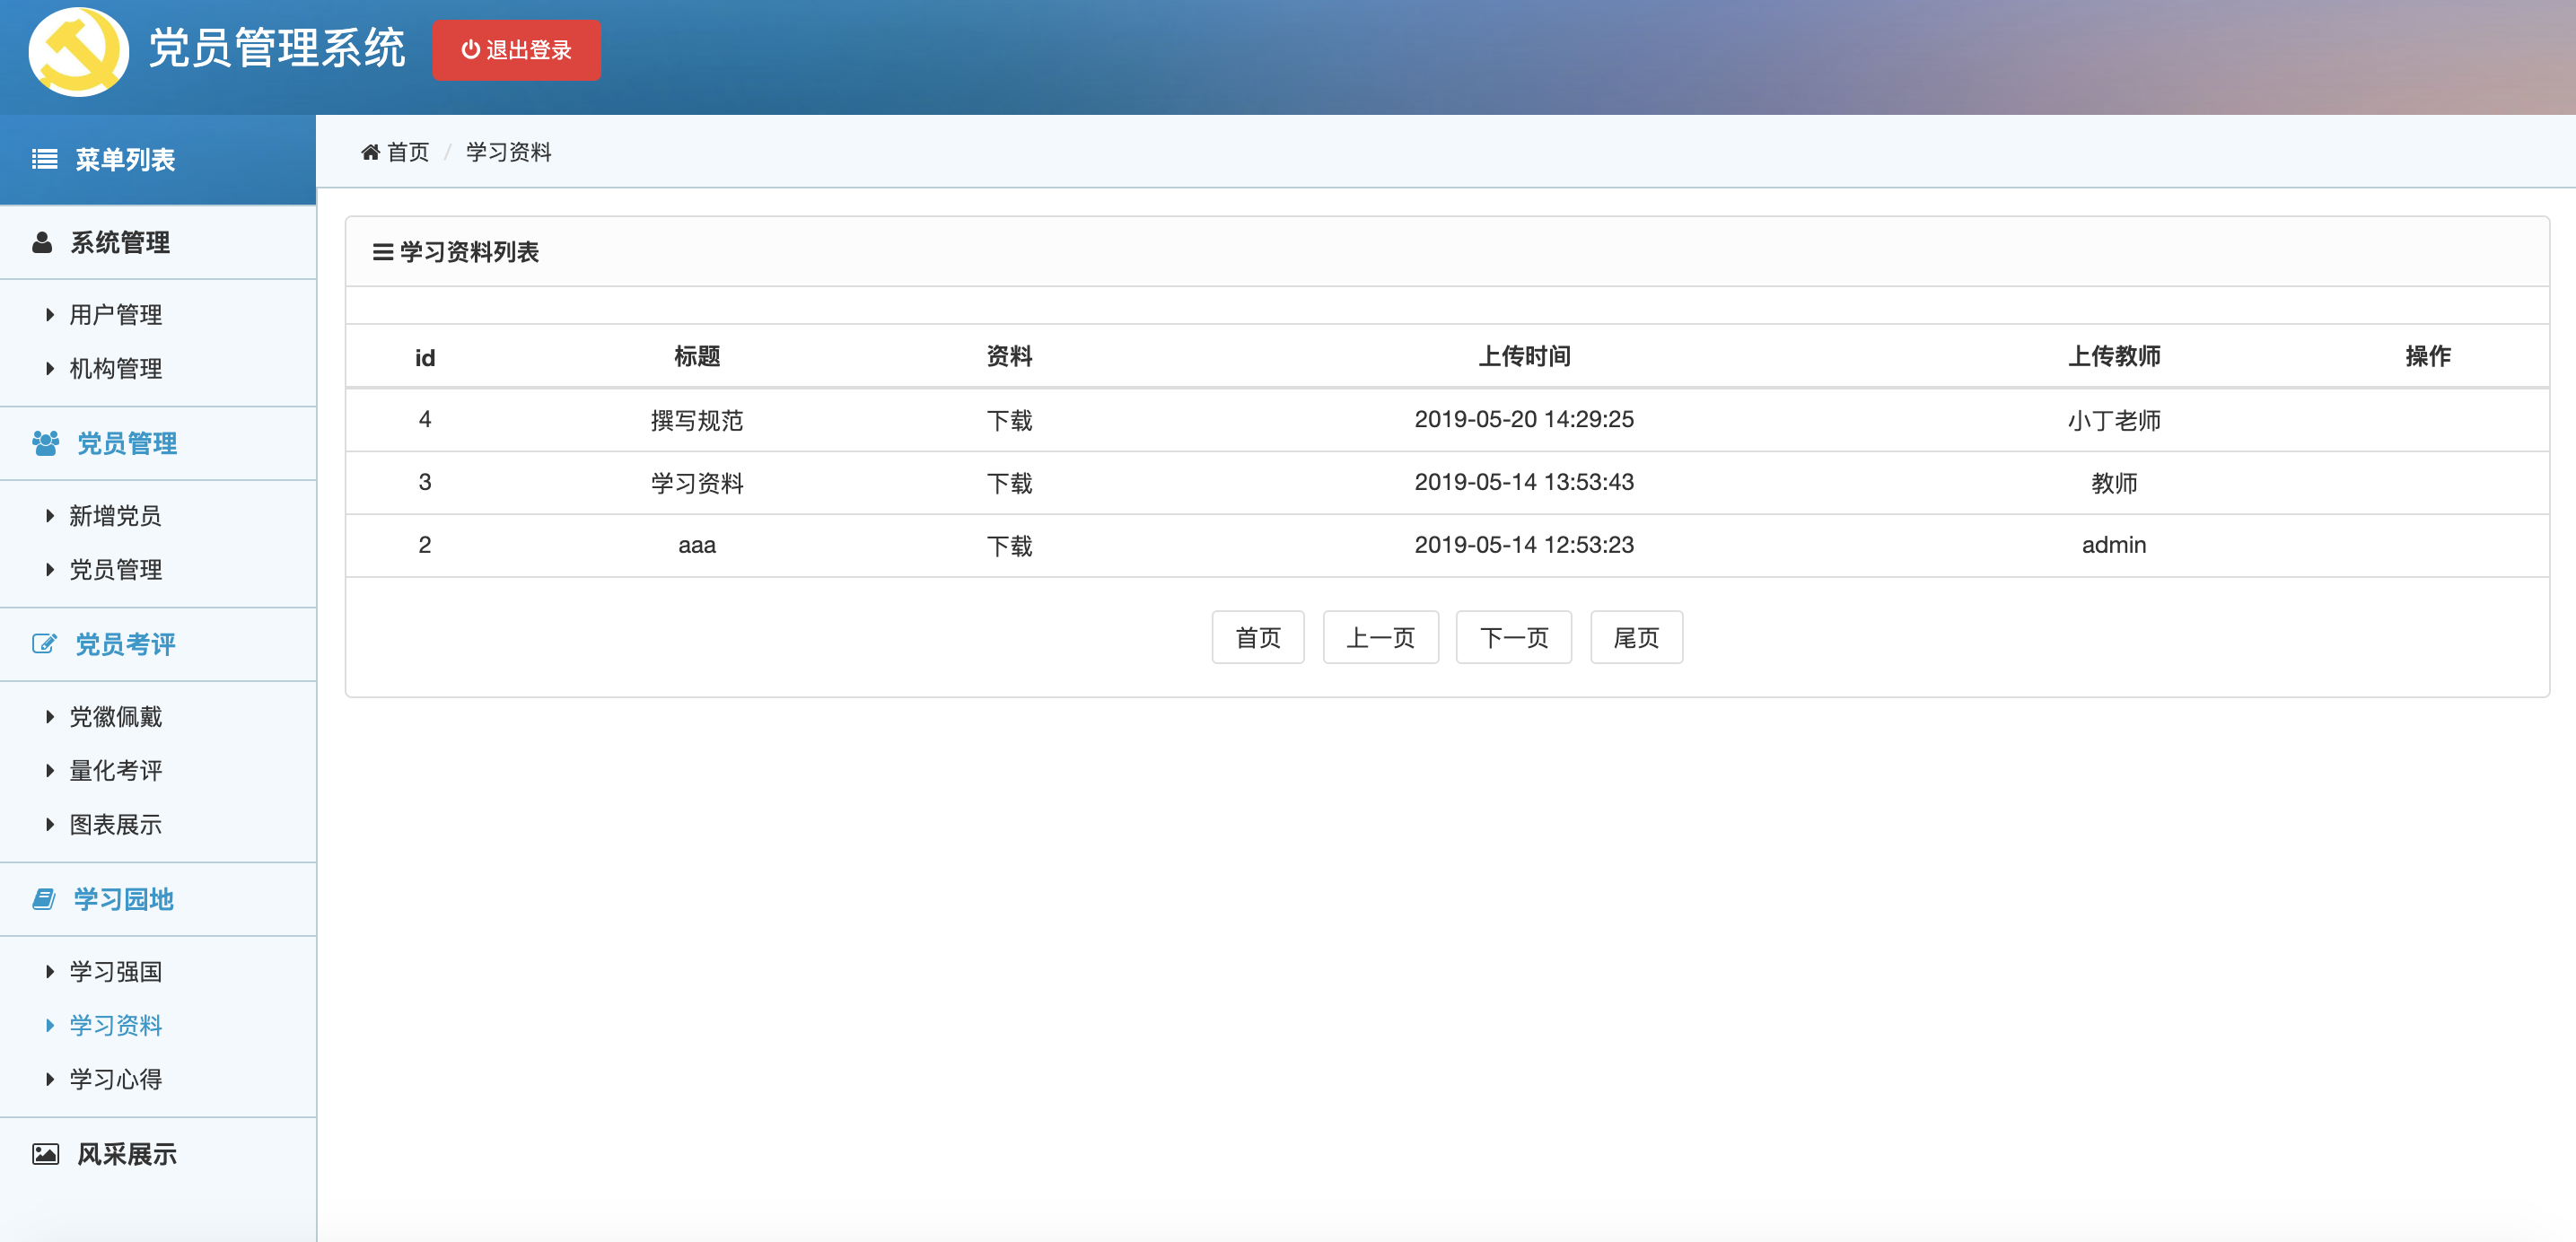Click the caret arrow before 学习资料

(x=50, y=1026)
